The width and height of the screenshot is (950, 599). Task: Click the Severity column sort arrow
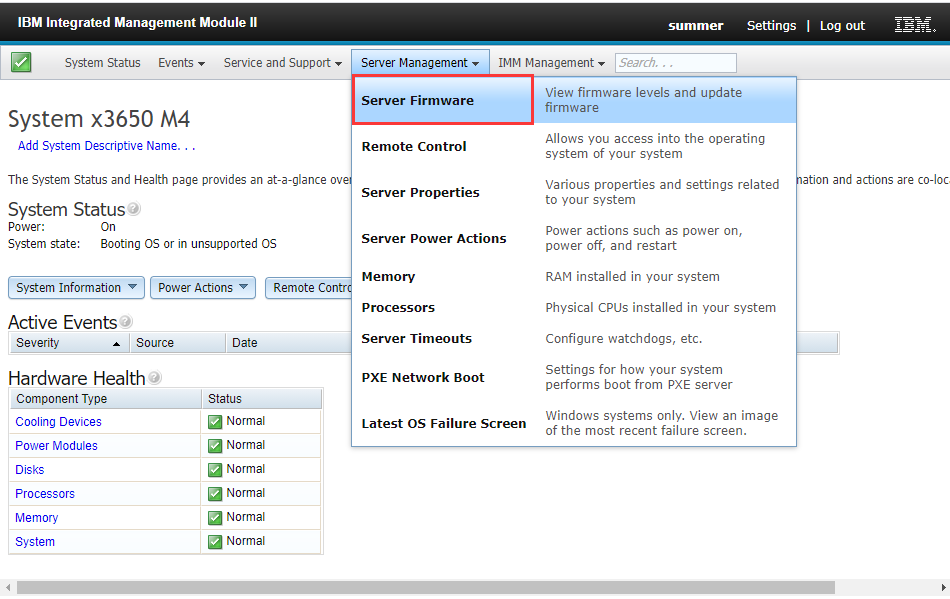(116, 343)
